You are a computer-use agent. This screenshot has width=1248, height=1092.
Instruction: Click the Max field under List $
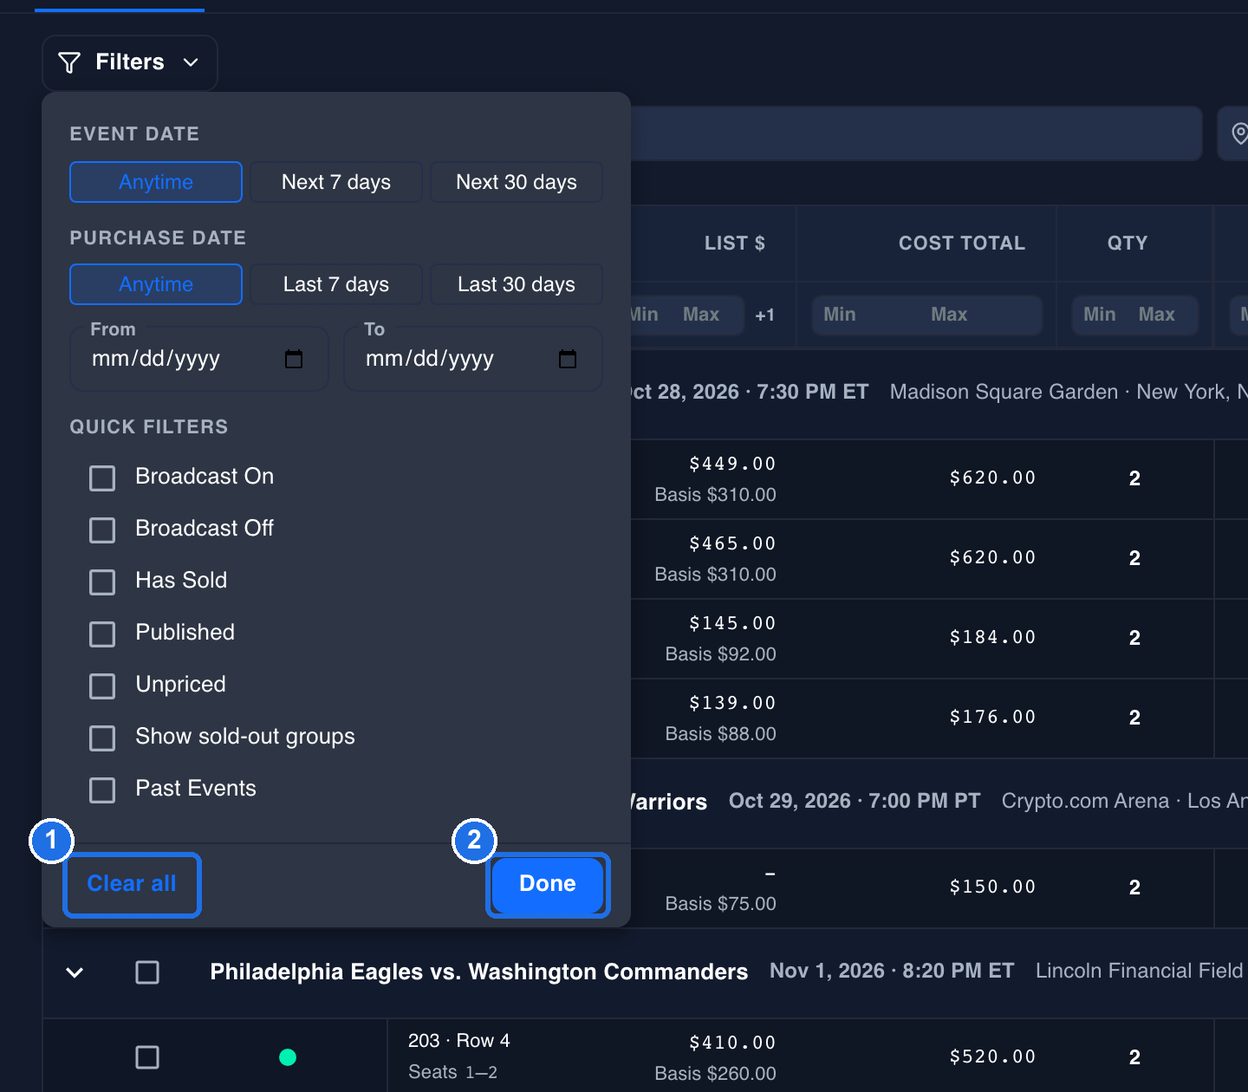point(701,315)
